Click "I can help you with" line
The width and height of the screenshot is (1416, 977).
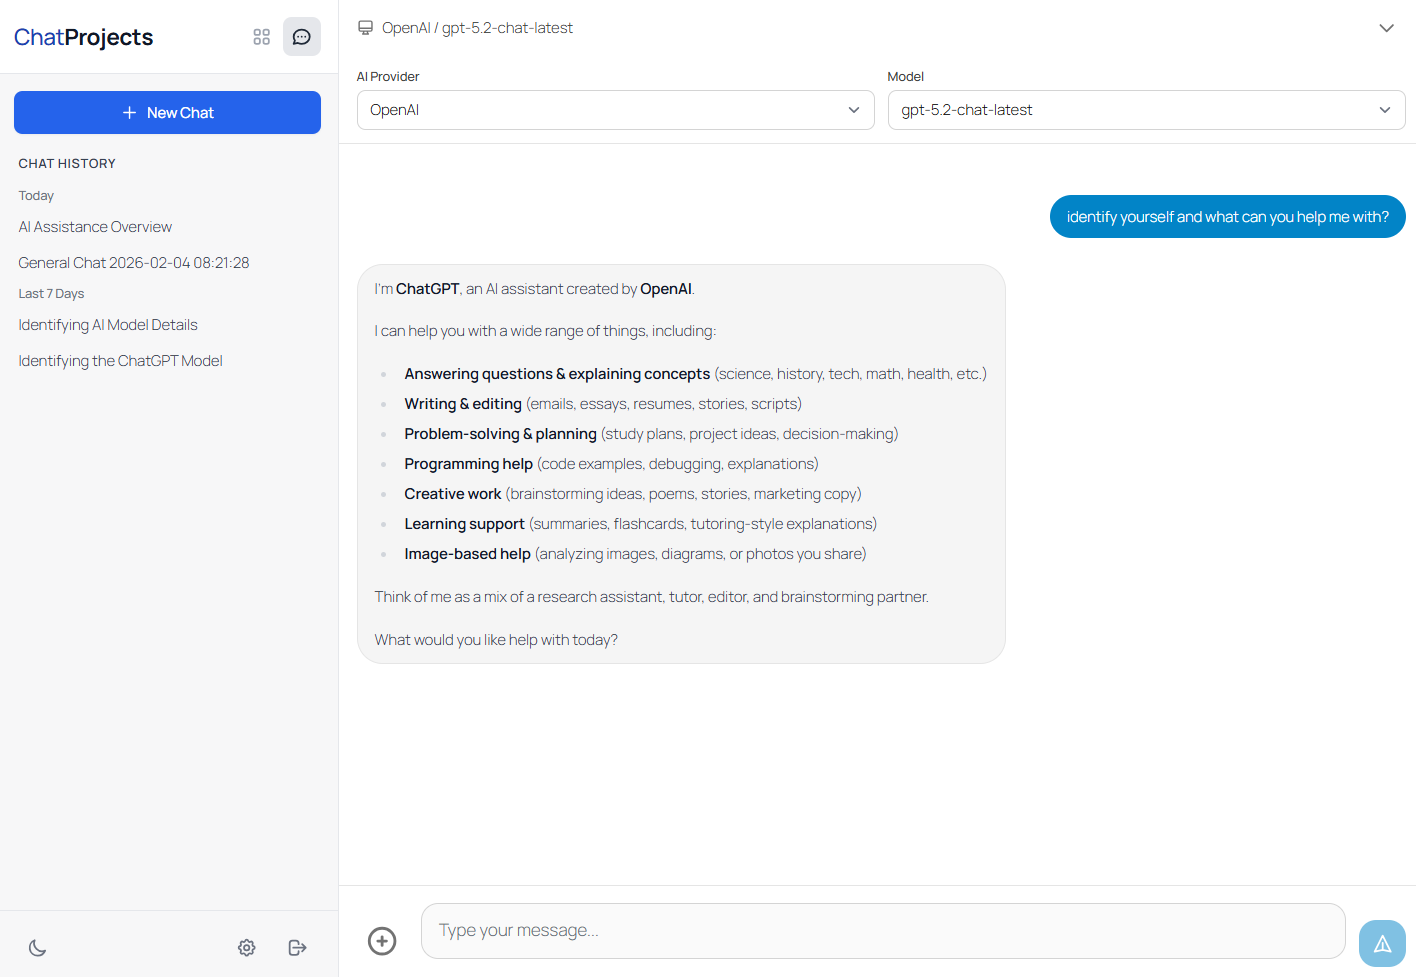tap(545, 331)
